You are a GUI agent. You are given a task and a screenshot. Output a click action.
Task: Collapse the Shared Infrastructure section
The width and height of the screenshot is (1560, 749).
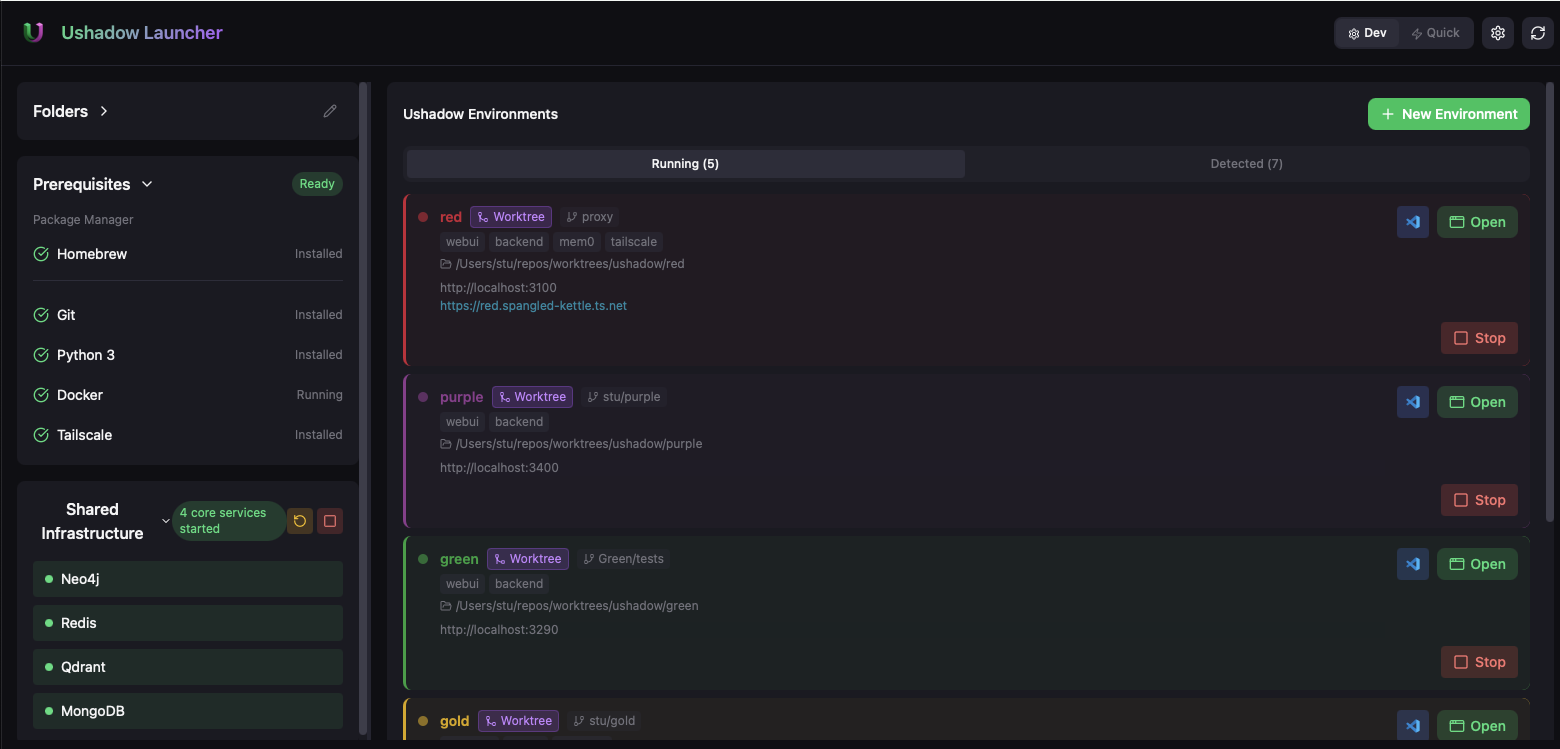coord(165,520)
